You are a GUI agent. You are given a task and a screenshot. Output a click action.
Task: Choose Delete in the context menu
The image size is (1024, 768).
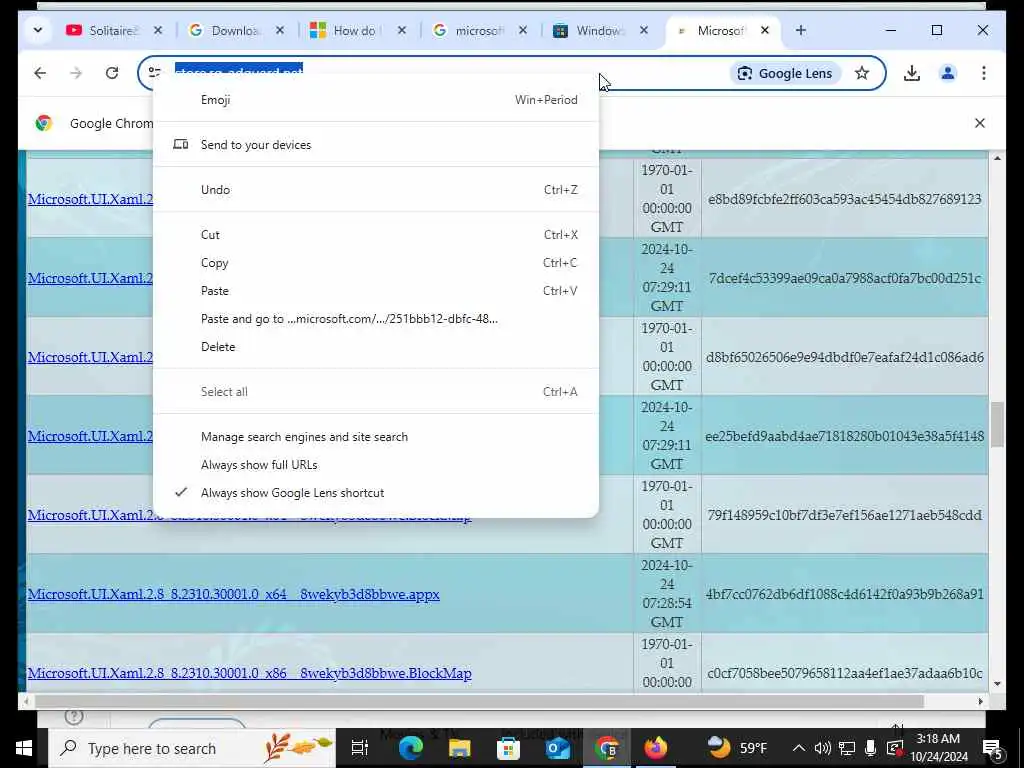coord(376,347)
